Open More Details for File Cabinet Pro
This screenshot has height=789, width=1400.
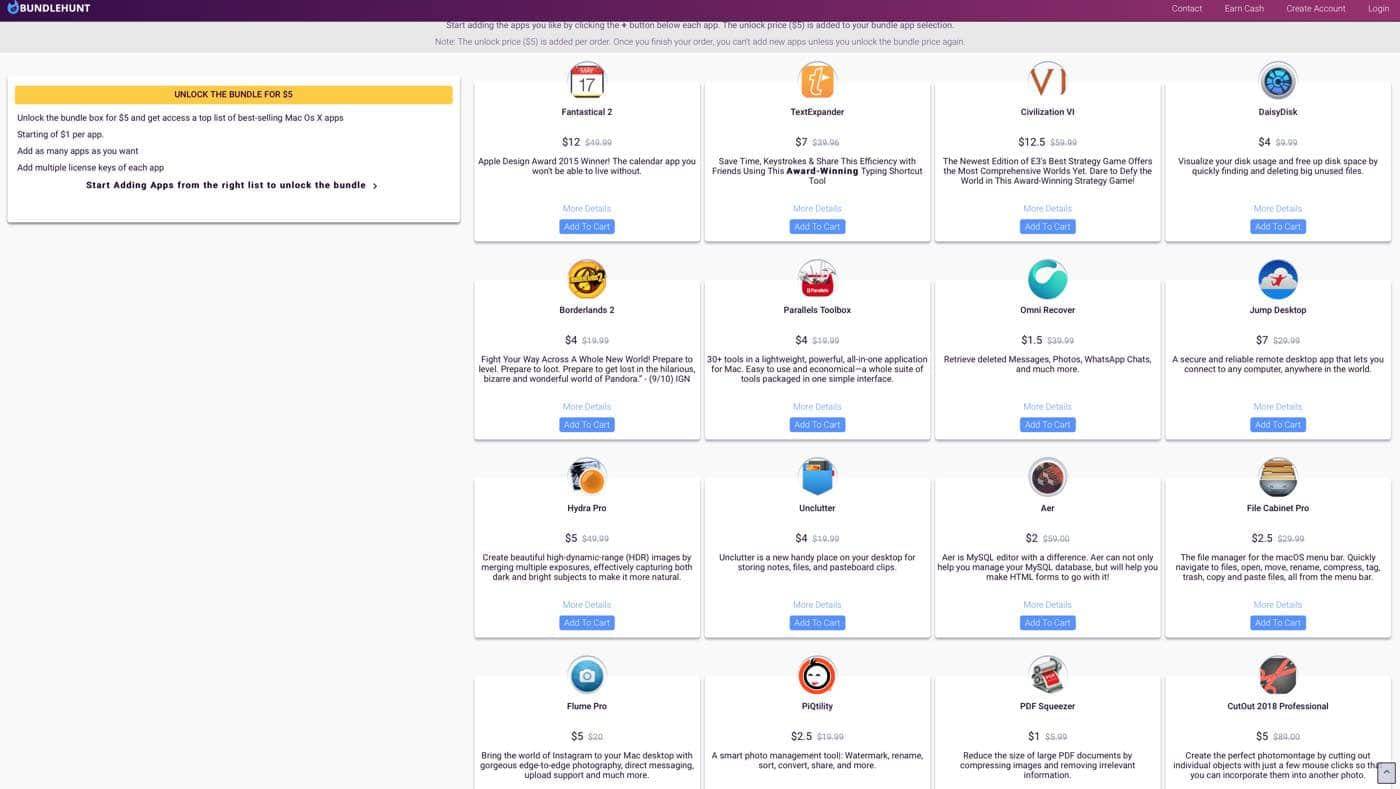1278,605
